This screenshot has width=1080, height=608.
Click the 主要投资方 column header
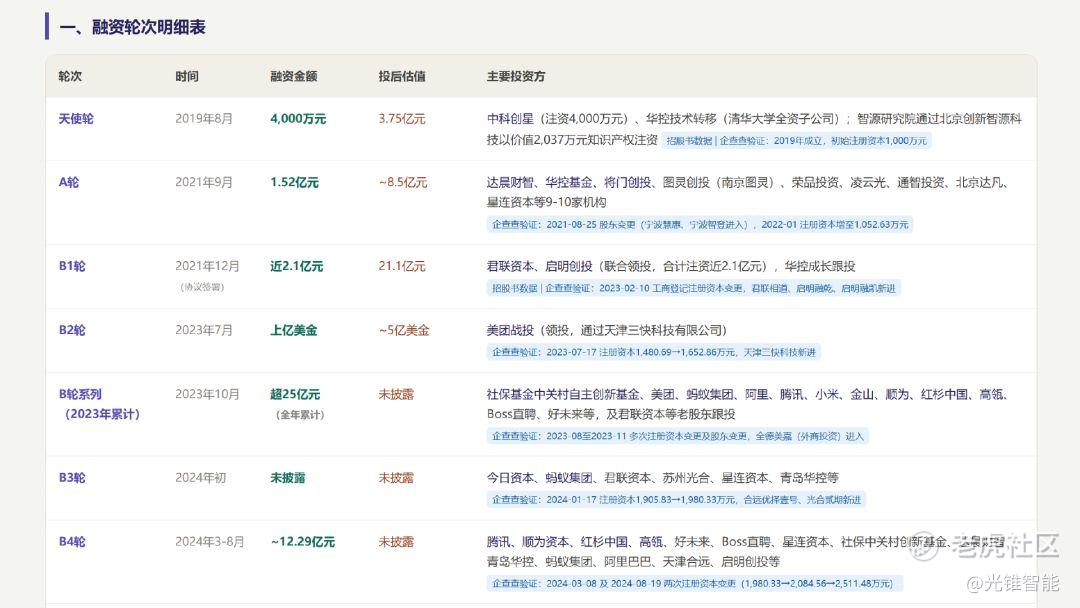pos(516,76)
